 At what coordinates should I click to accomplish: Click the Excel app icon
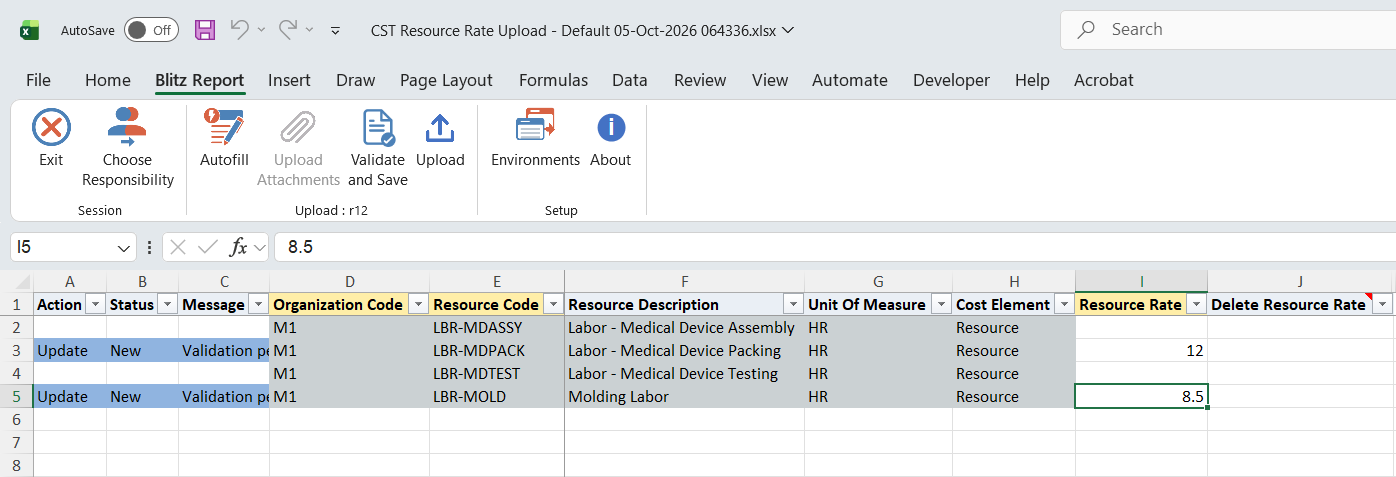click(x=30, y=30)
